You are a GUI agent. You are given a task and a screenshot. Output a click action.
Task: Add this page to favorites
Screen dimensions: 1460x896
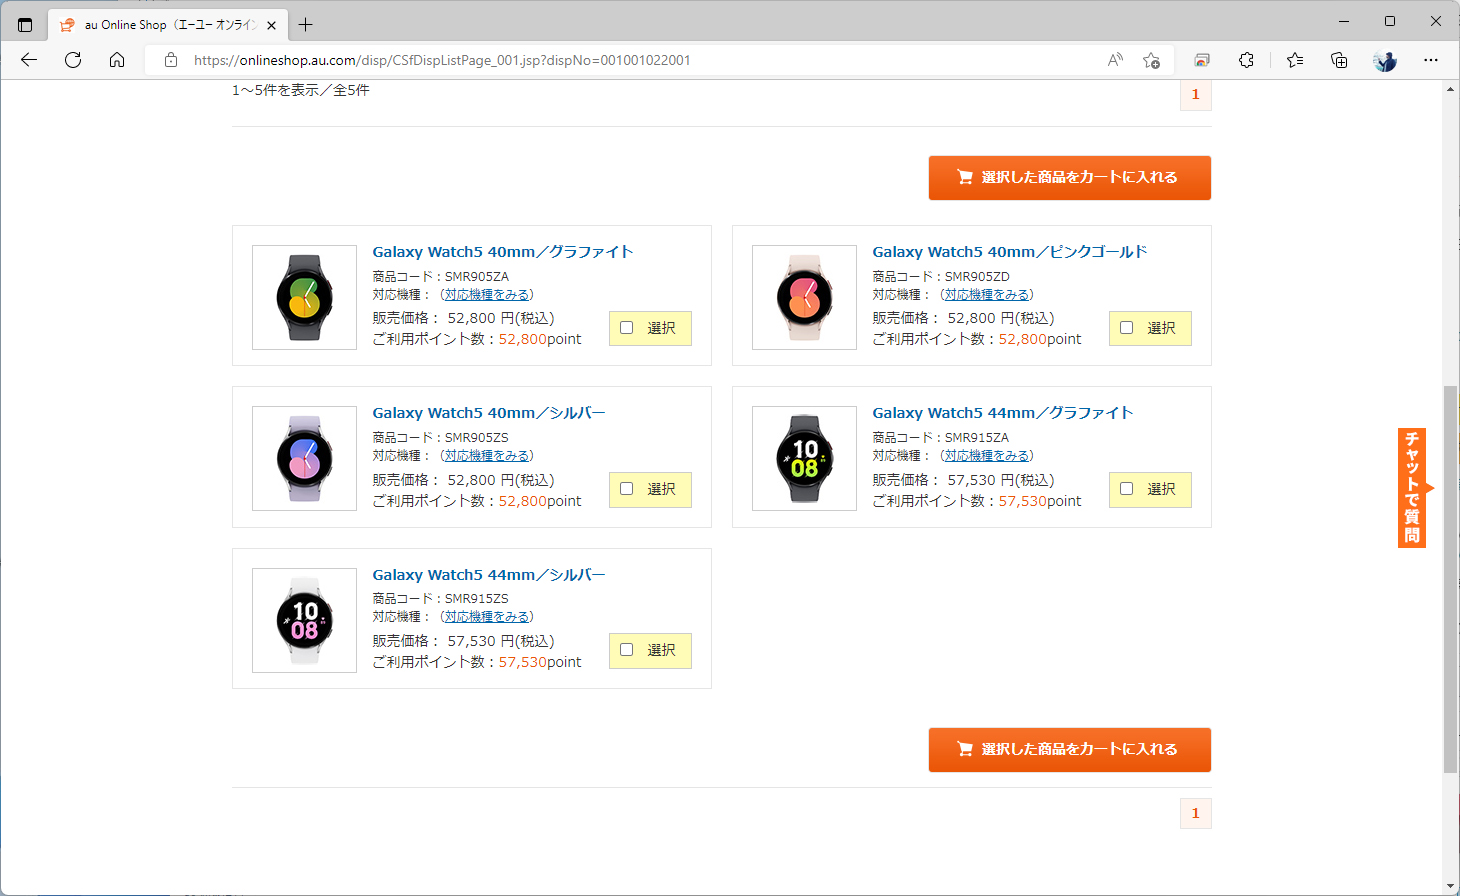tap(1151, 60)
